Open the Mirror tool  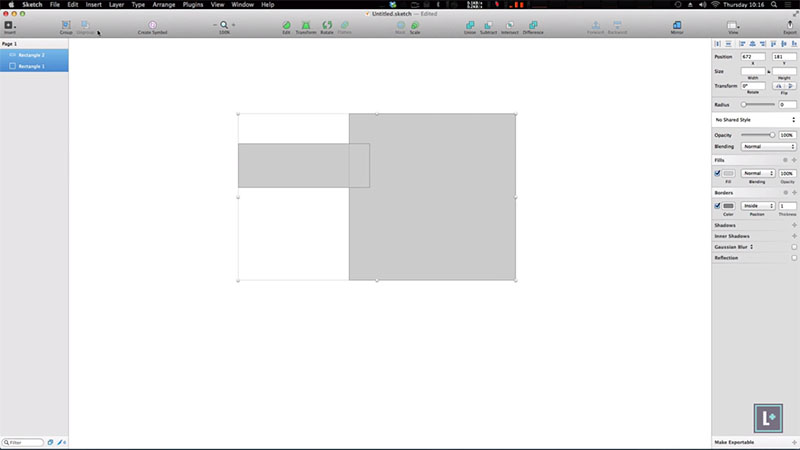[x=677, y=25]
